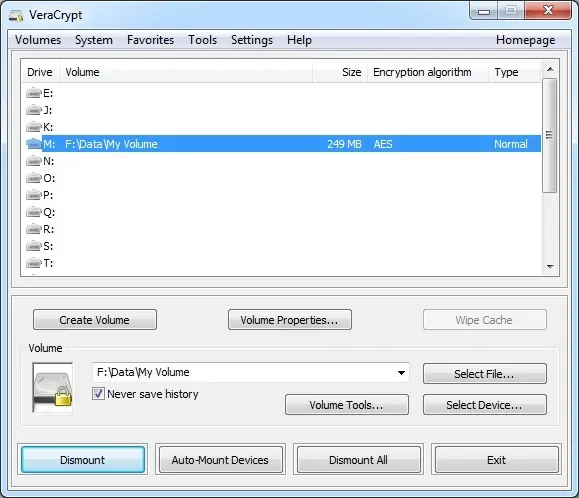
Task: Select the E: drive slot icon
Action: 34,93
